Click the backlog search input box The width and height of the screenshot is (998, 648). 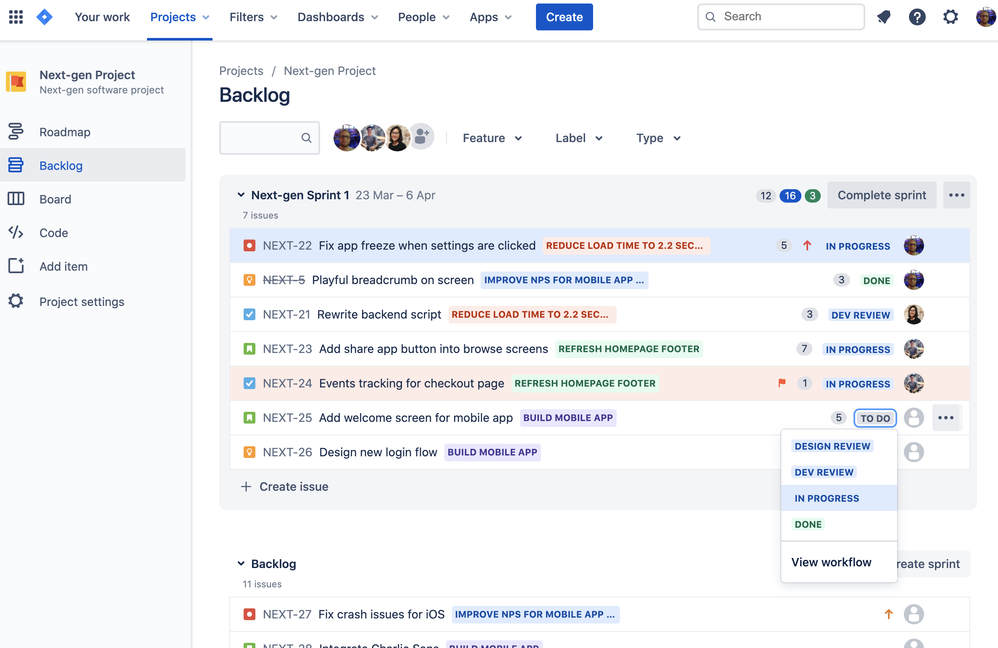(x=269, y=137)
